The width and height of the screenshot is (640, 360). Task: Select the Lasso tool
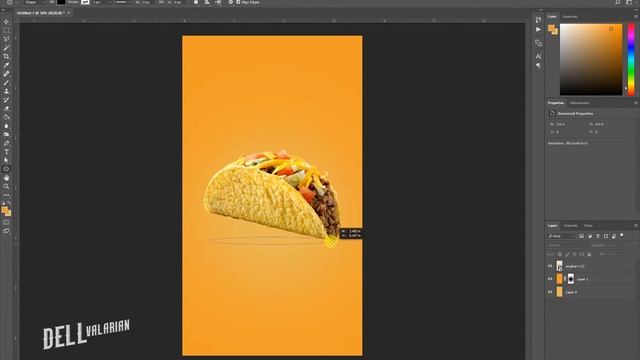pos(6,39)
